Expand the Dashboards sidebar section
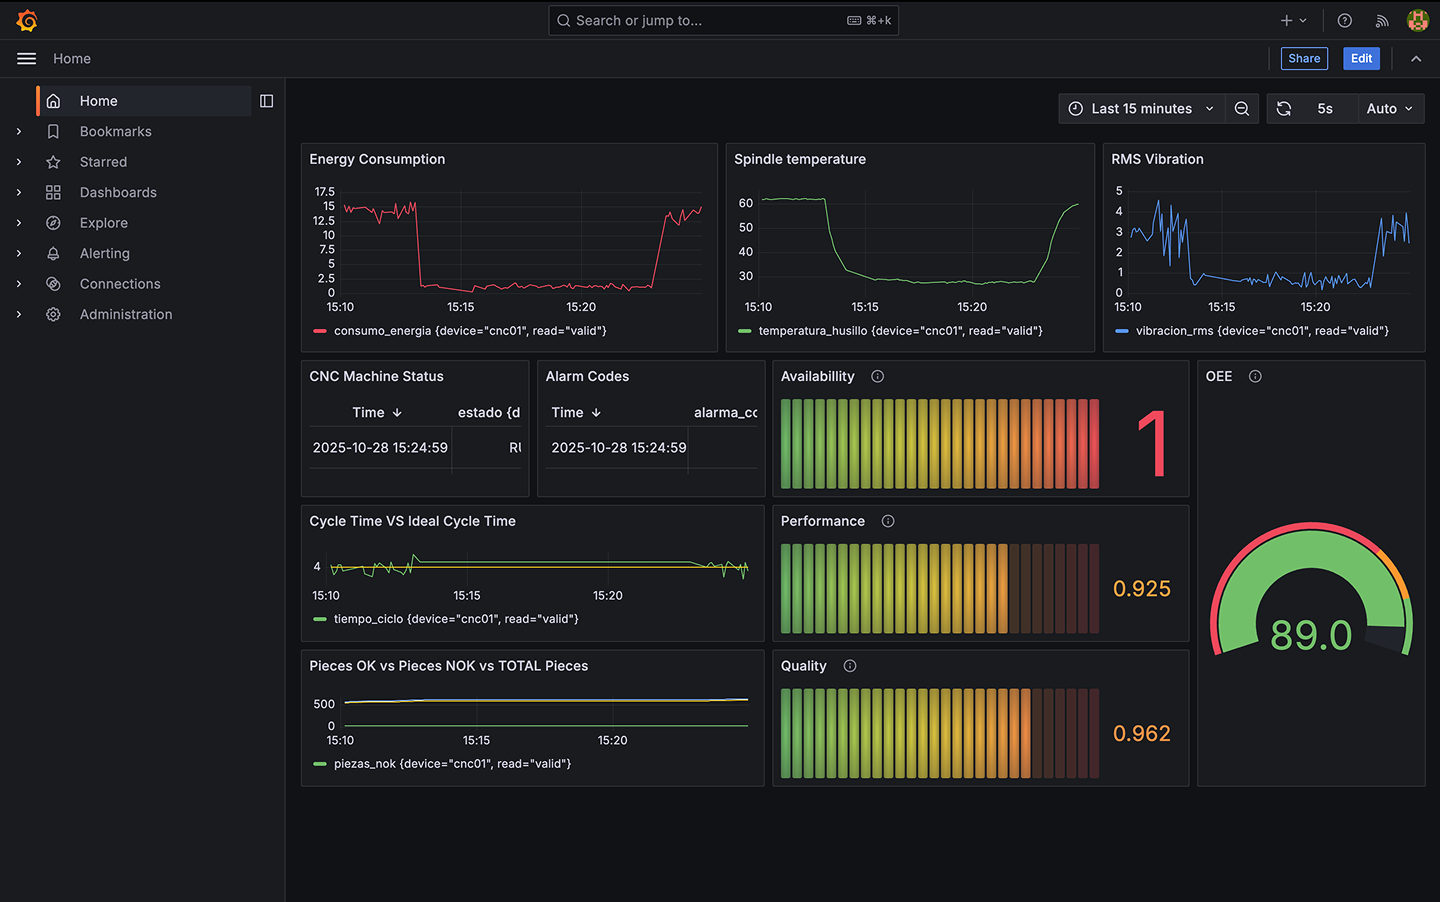 click(x=19, y=193)
